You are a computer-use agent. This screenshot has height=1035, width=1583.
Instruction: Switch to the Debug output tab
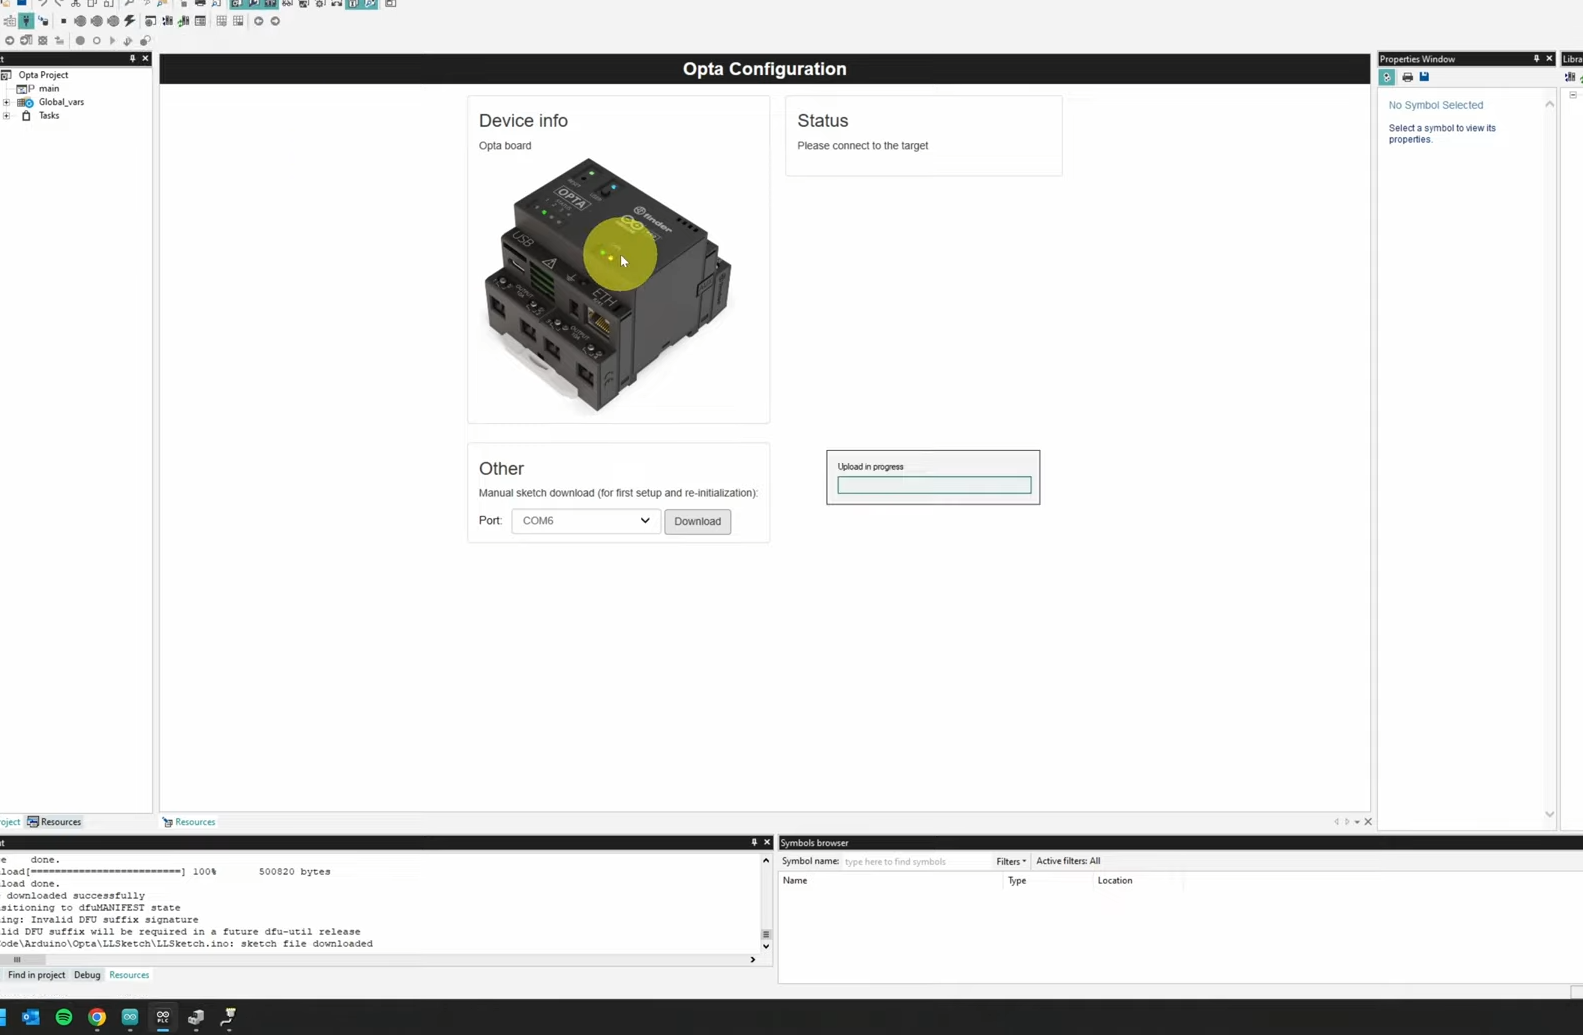[x=87, y=975]
